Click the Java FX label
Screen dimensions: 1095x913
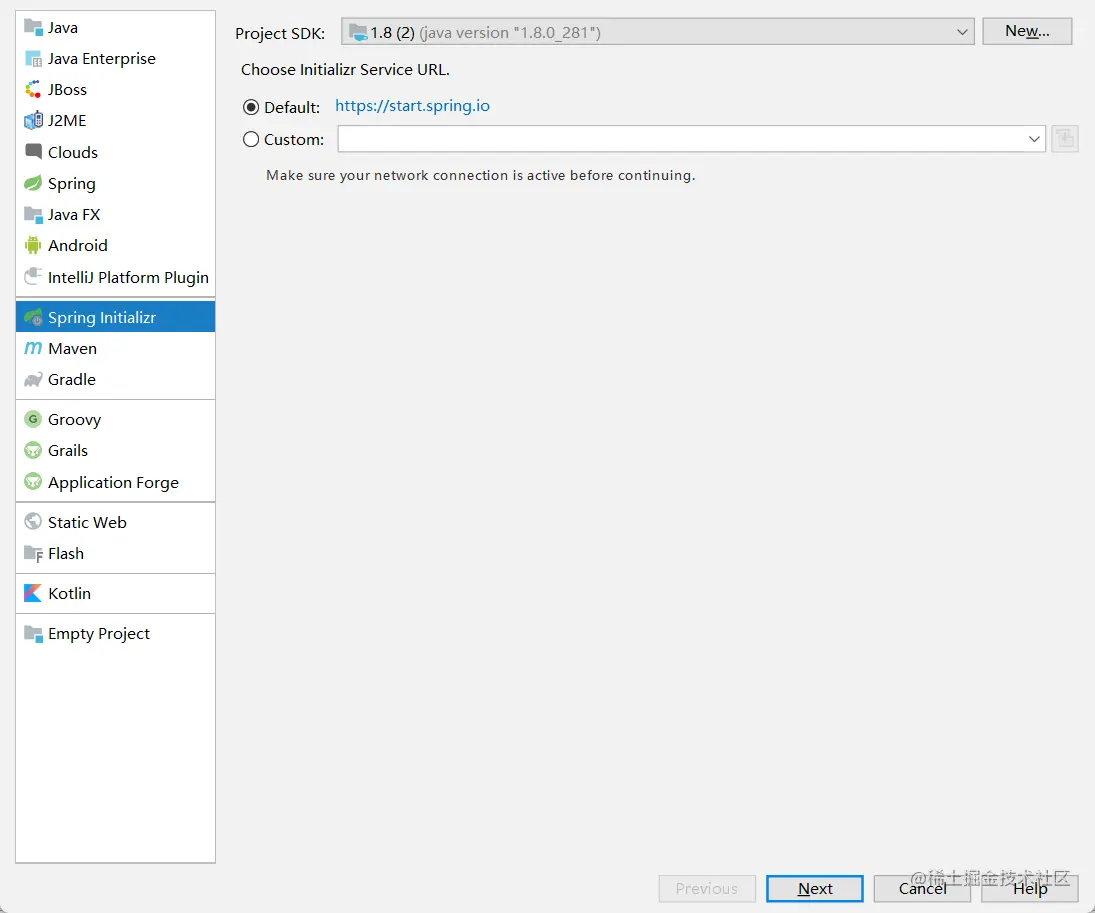click(x=74, y=214)
